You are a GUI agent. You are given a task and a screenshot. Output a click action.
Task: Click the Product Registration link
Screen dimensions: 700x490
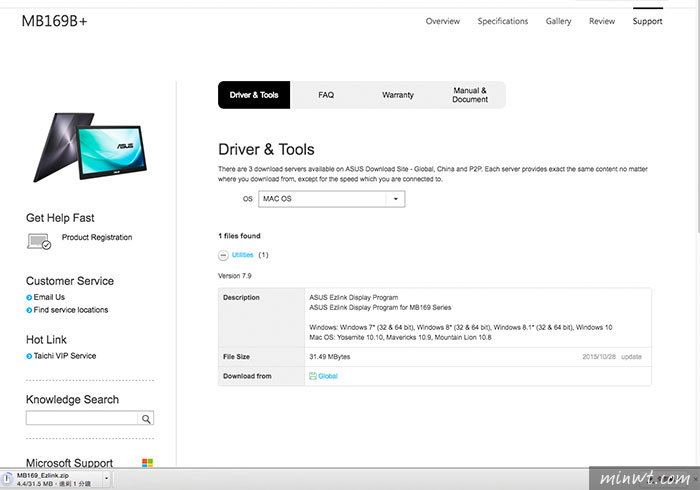(97, 237)
